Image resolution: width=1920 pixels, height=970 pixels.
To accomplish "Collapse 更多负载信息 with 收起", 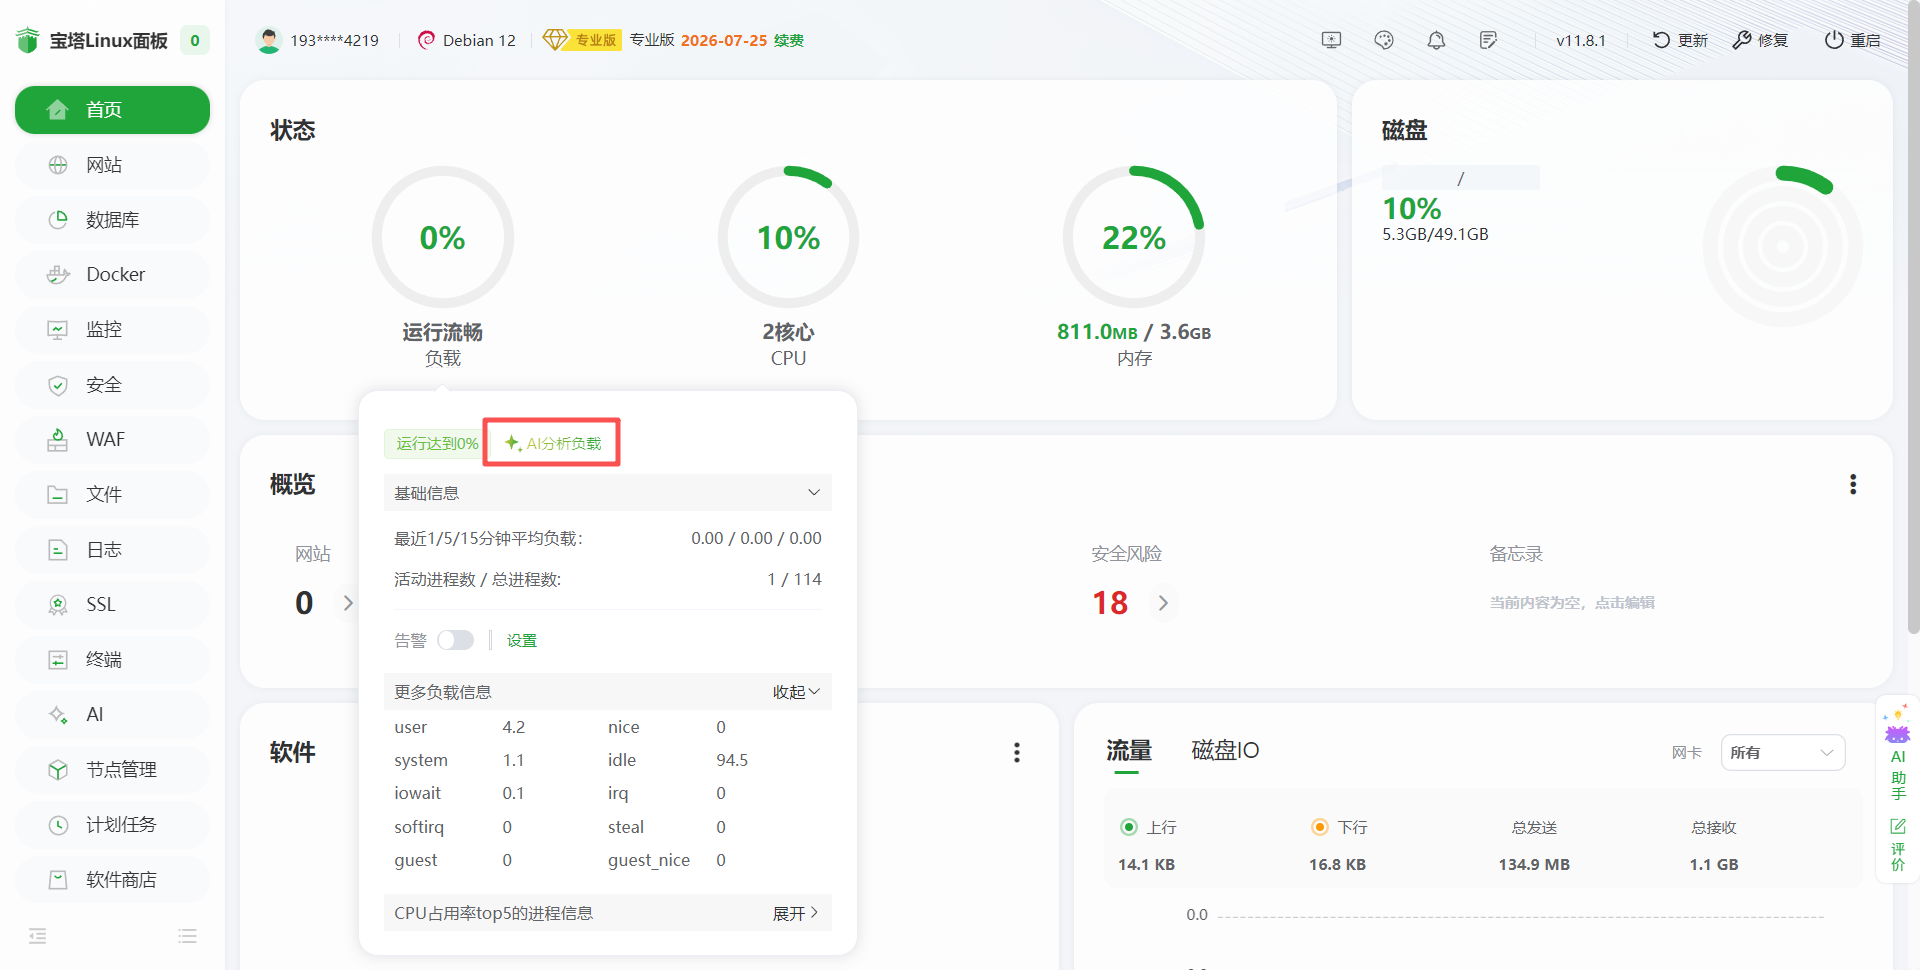I will pos(796,692).
